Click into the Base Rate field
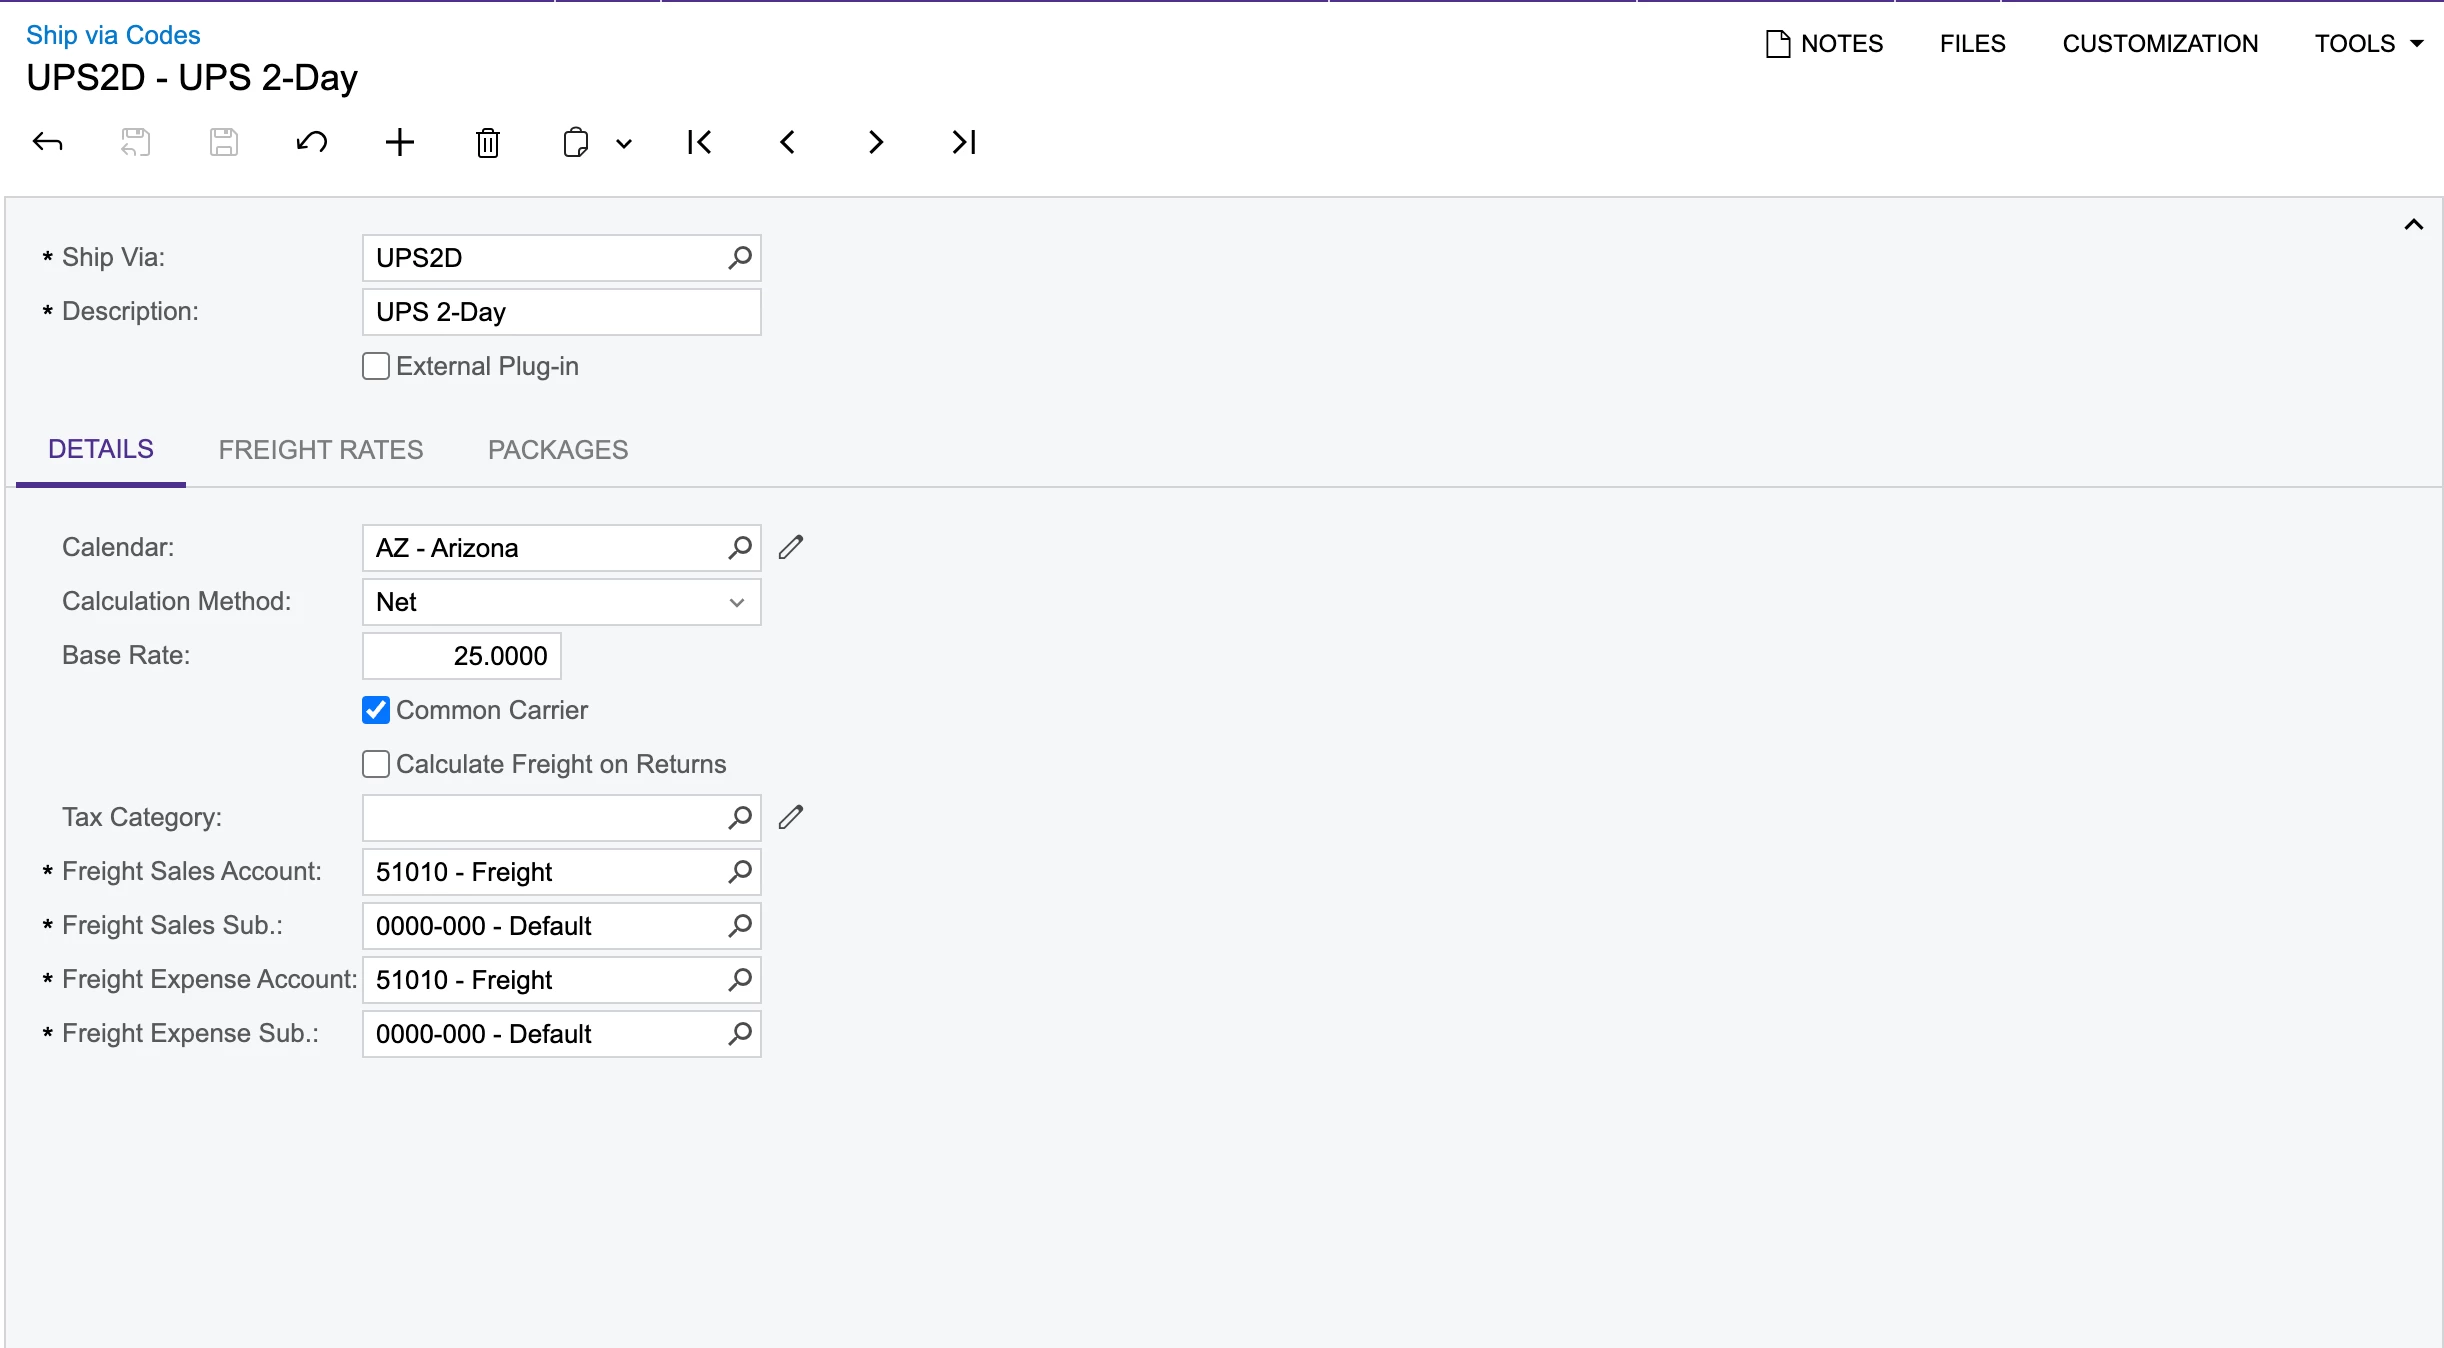The width and height of the screenshot is (2444, 1348). click(x=462, y=656)
